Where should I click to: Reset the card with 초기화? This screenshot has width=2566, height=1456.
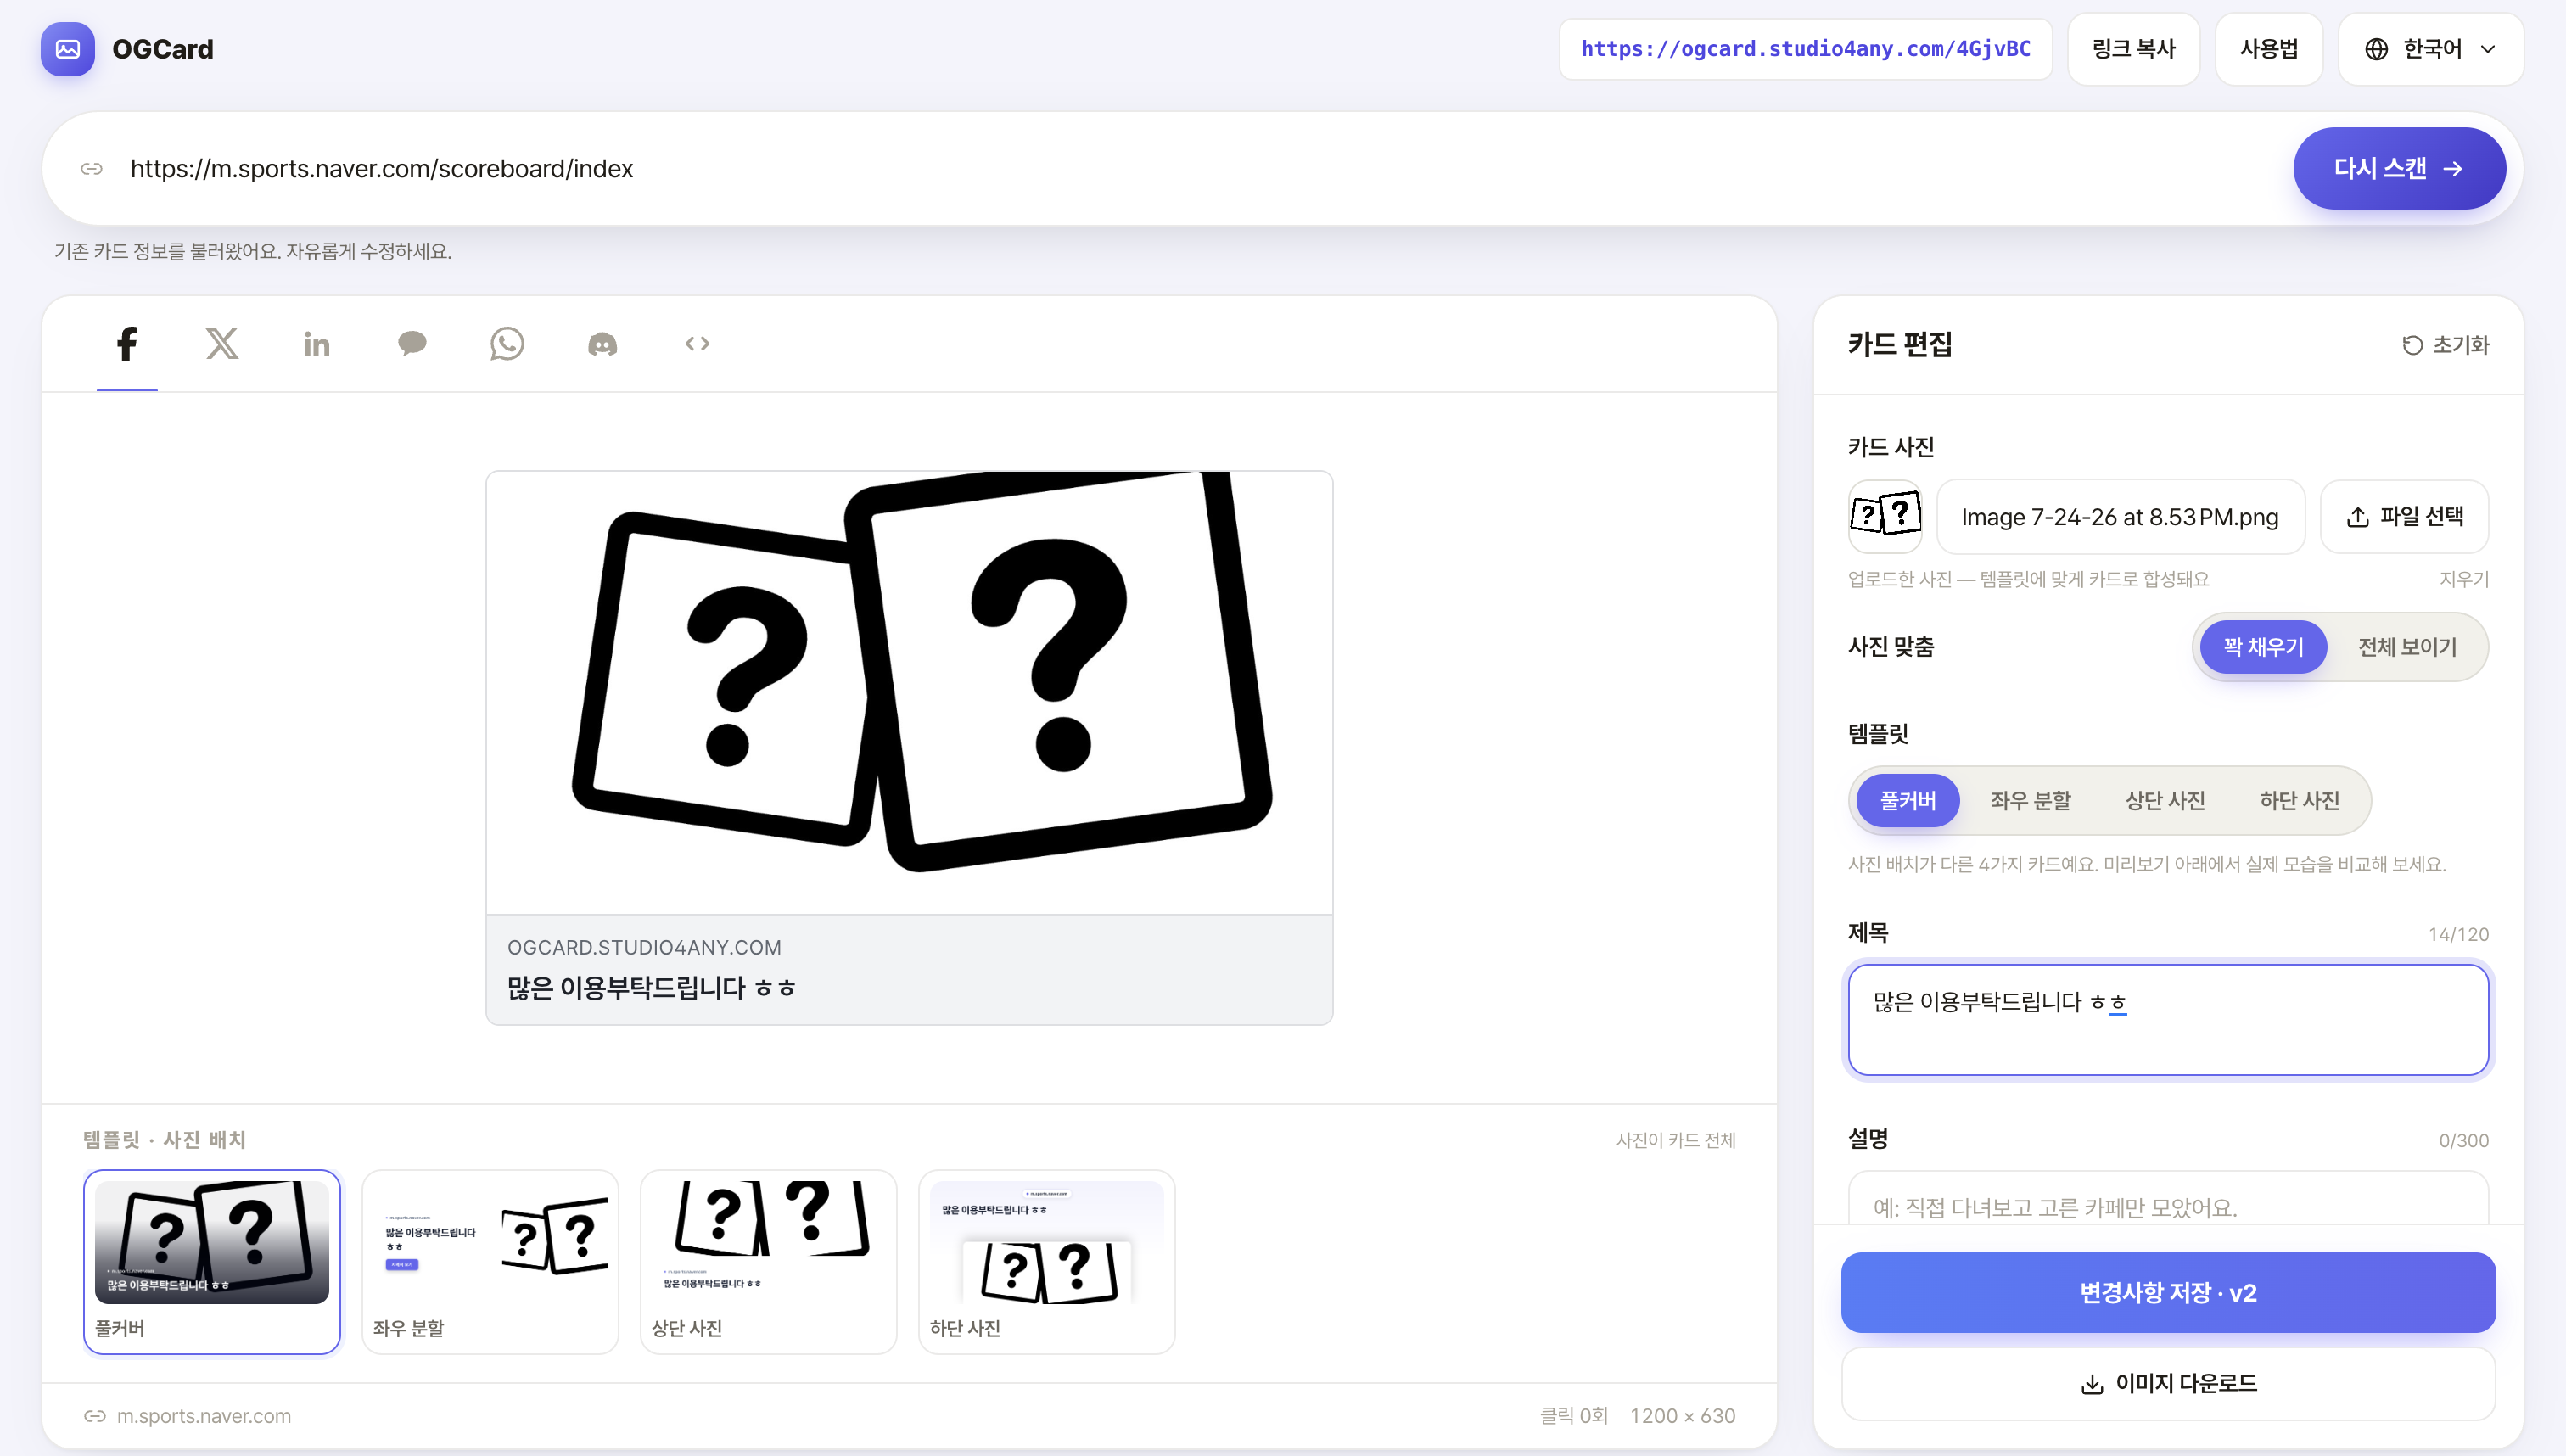click(2445, 345)
